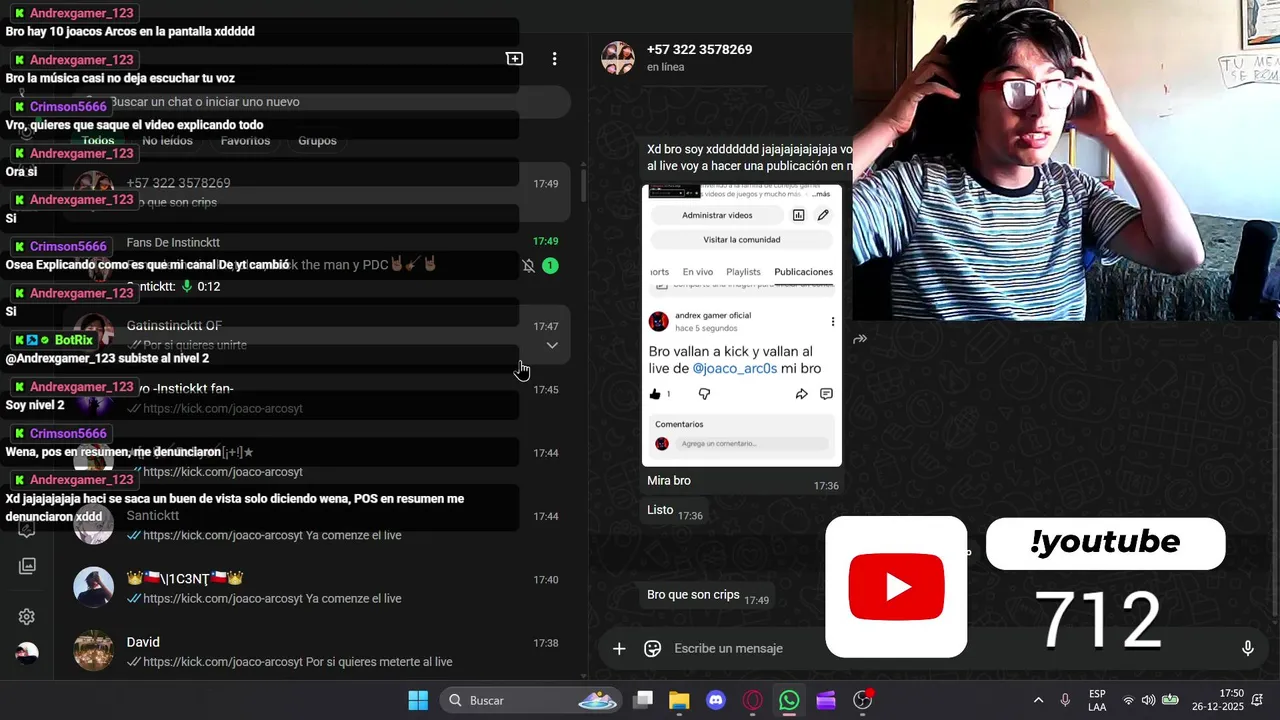
Task: Click the forward arrow beside the image
Action: click(860, 340)
